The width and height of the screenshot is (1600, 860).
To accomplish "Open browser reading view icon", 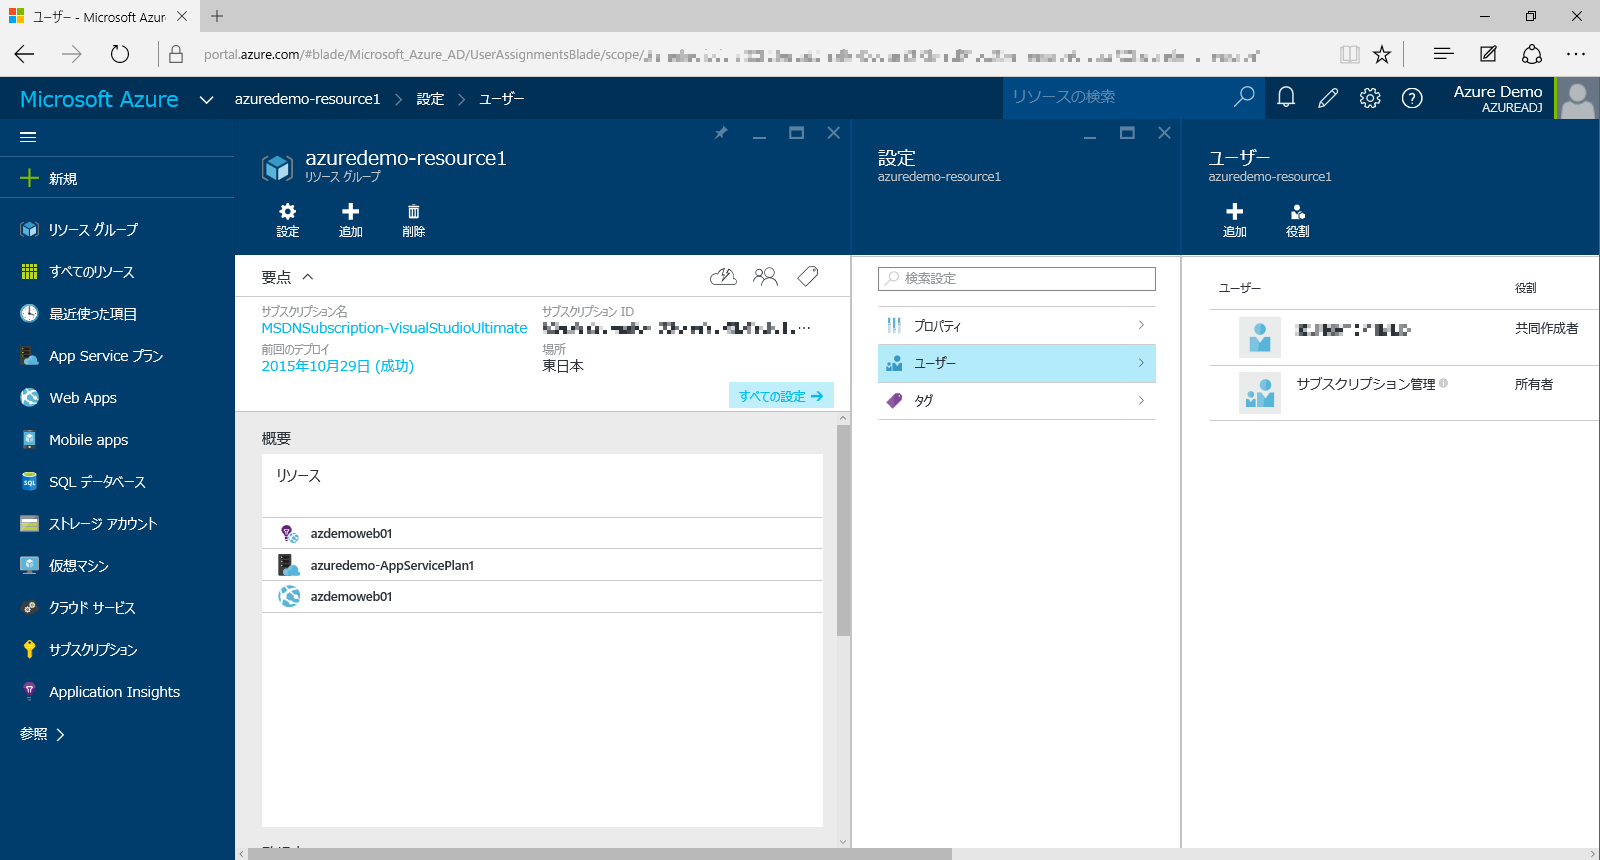I will pyautogui.click(x=1350, y=54).
